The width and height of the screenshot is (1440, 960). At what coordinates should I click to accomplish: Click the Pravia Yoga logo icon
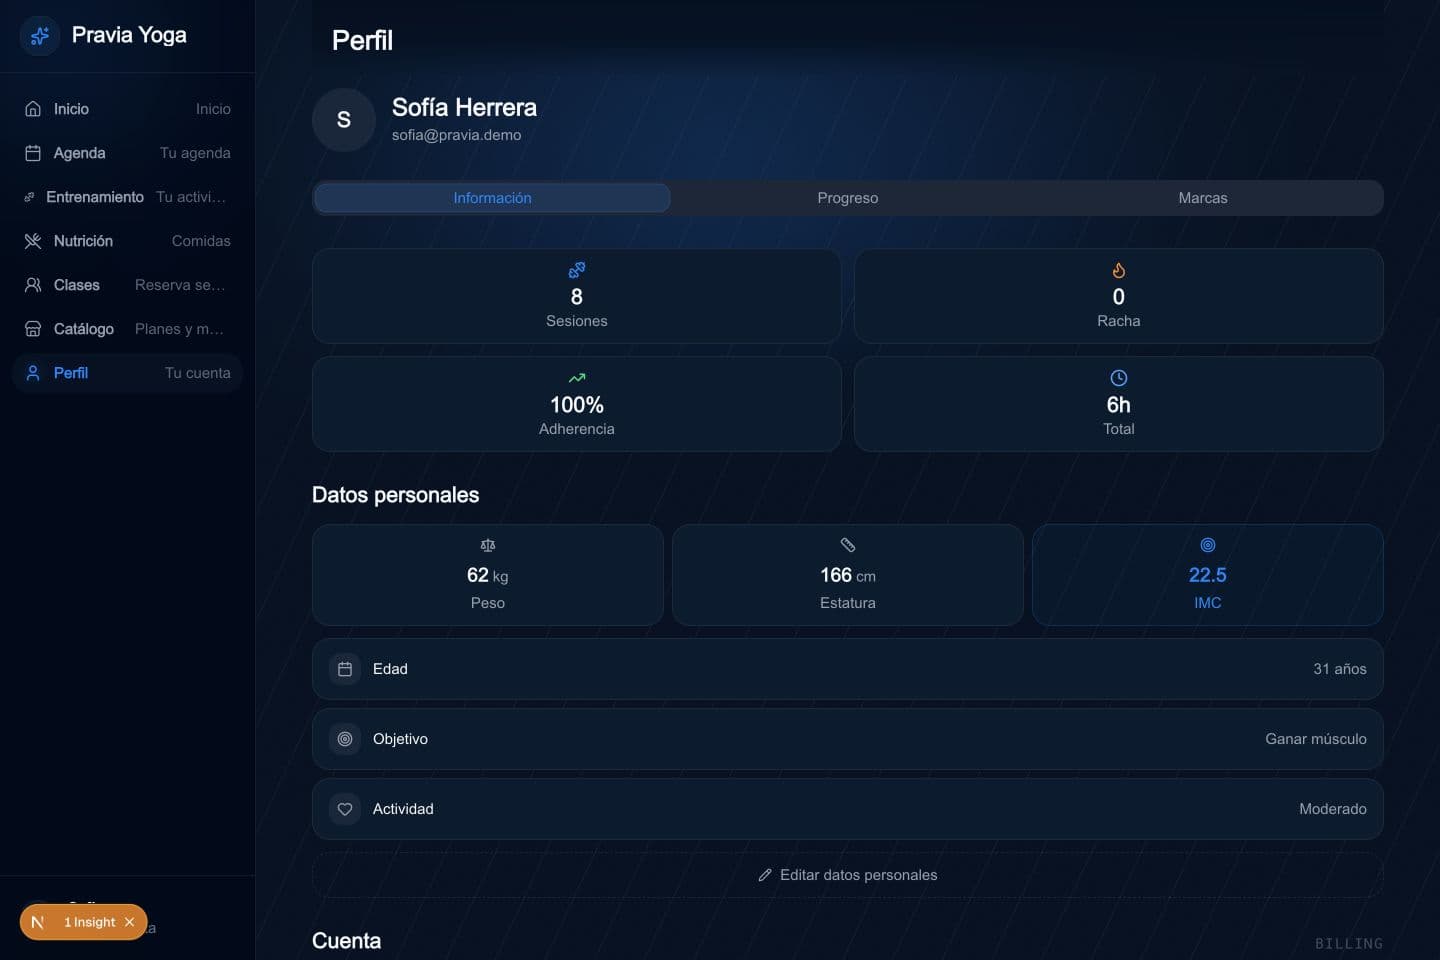point(40,36)
